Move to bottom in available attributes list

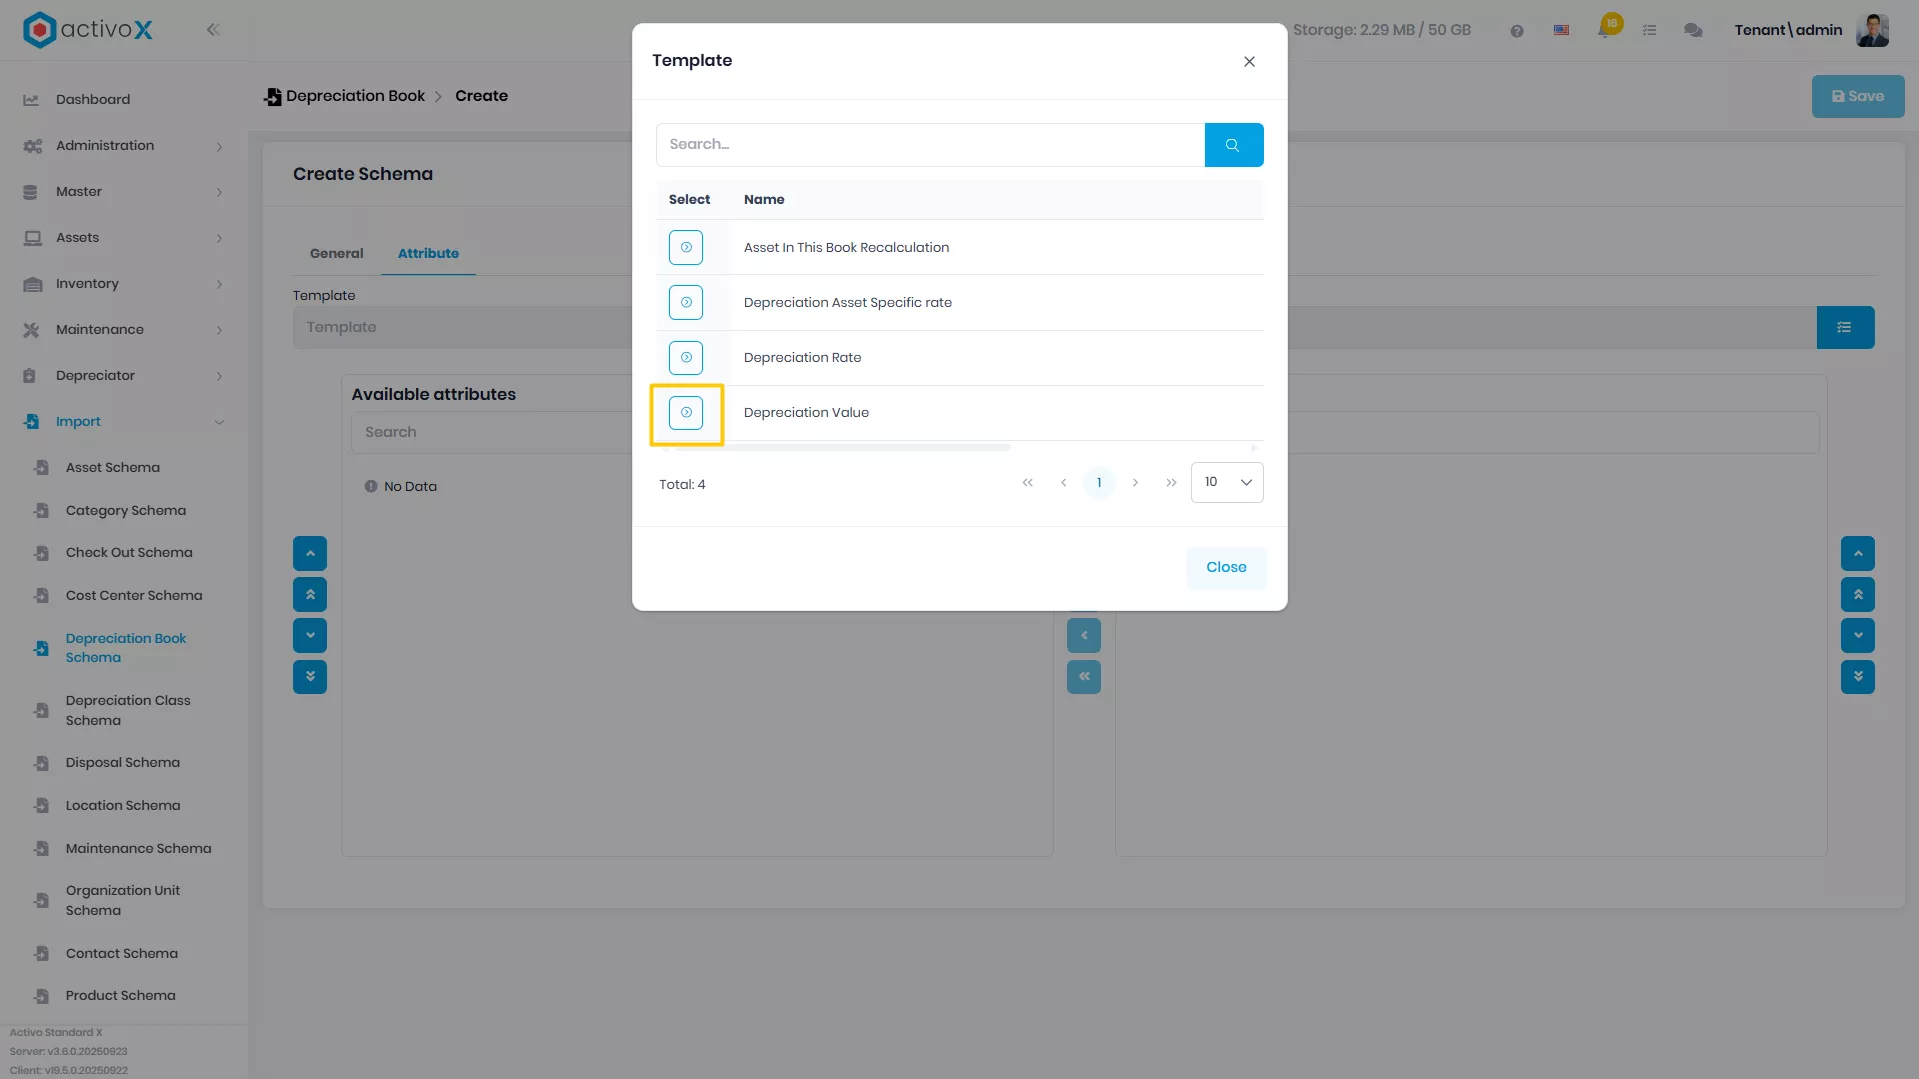pos(310,678)
